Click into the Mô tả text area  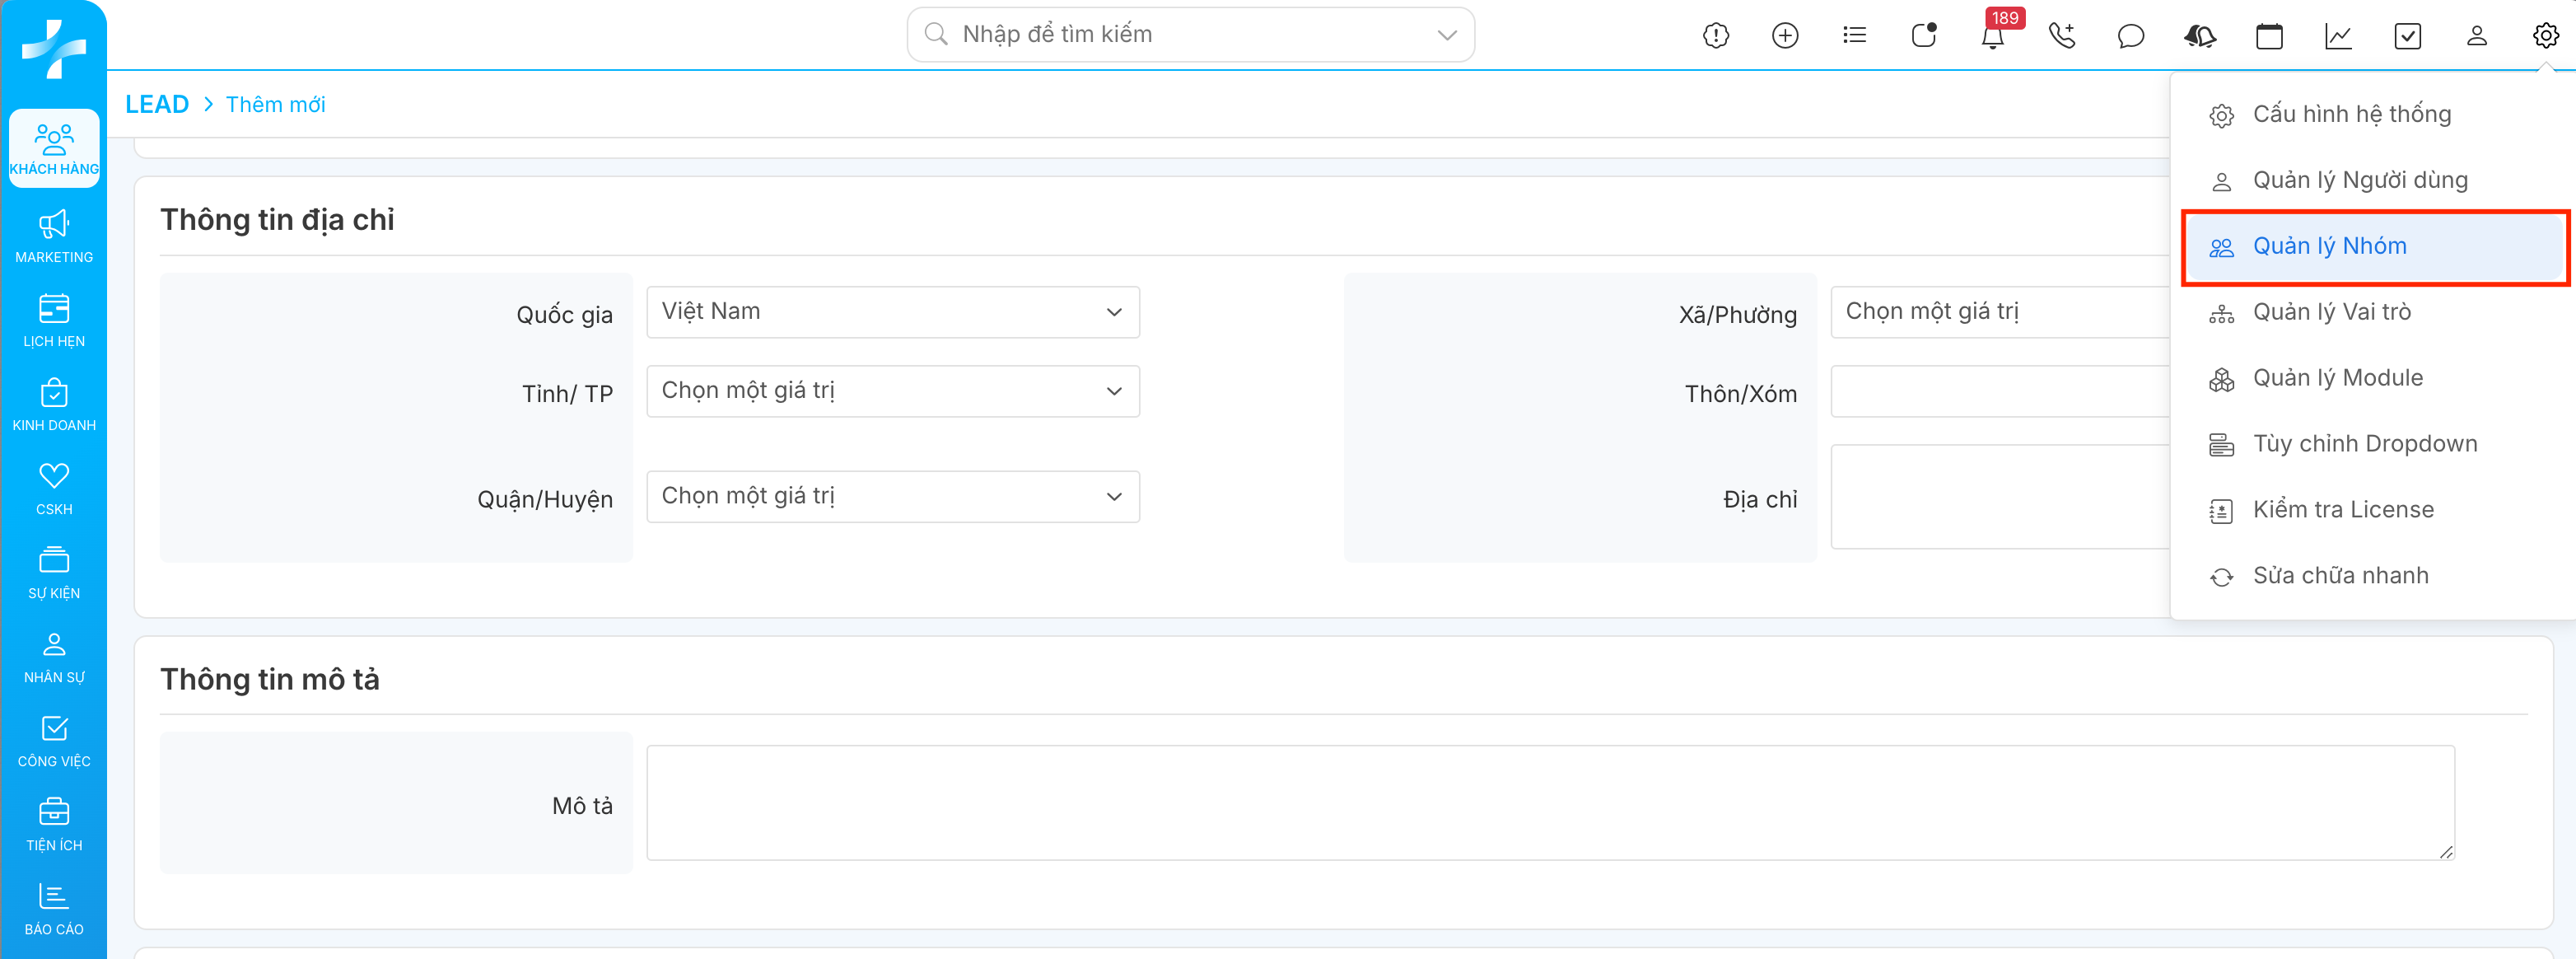tap(1549, 802)
